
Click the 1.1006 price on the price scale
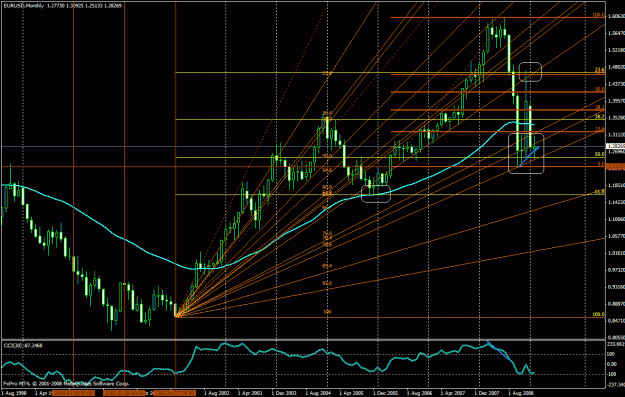coord(616,219)
